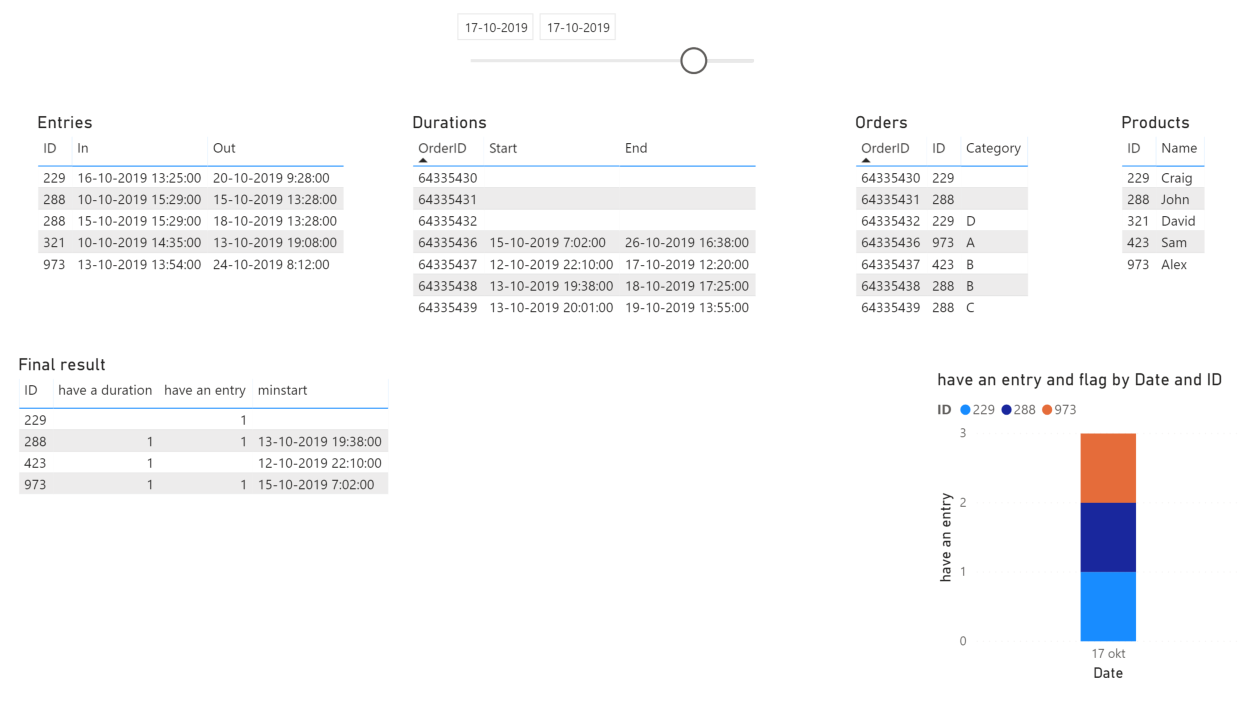
Task: Select Entries row ID 321
Action: point(191,243)
